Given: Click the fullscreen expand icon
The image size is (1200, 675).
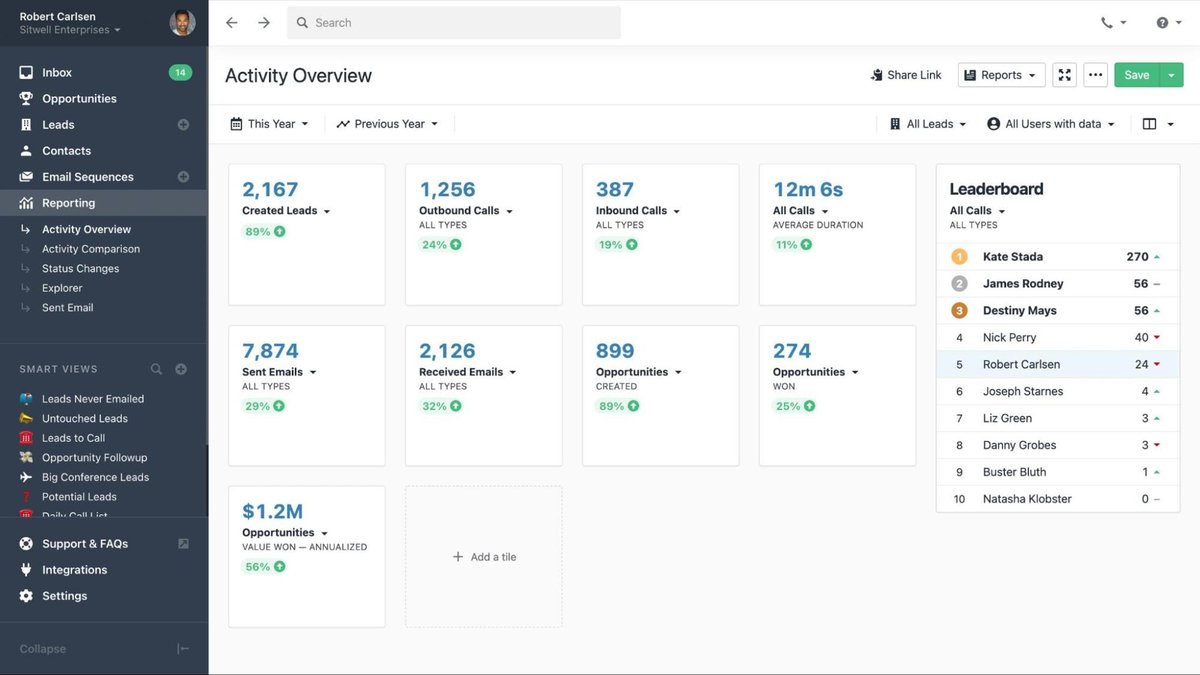Looking at the screenshot, I should click(x=1065, y=75).
